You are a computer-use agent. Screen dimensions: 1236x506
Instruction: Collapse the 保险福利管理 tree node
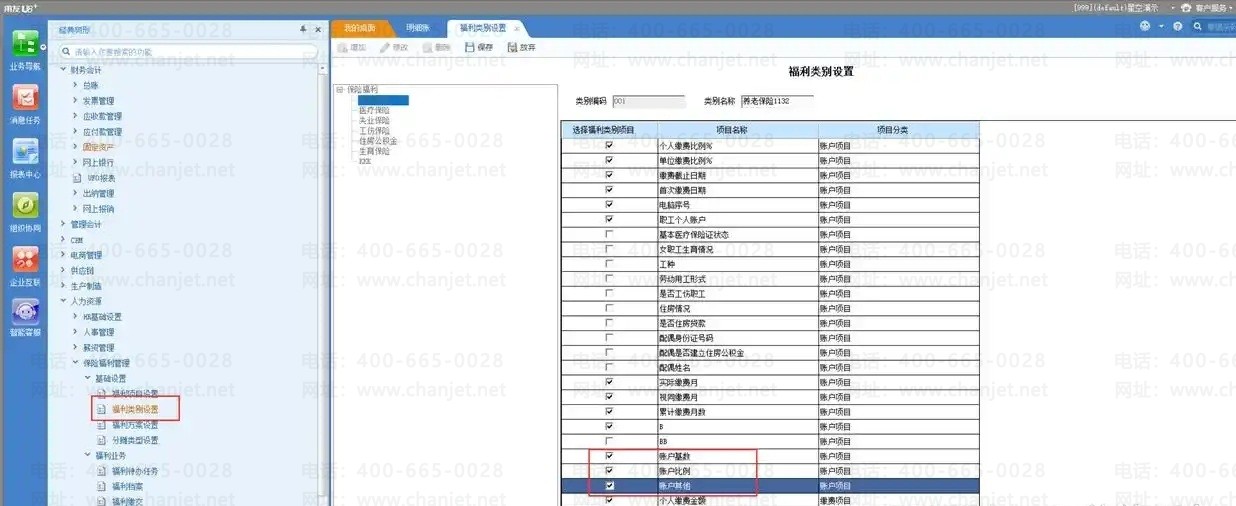pos(75,363)
